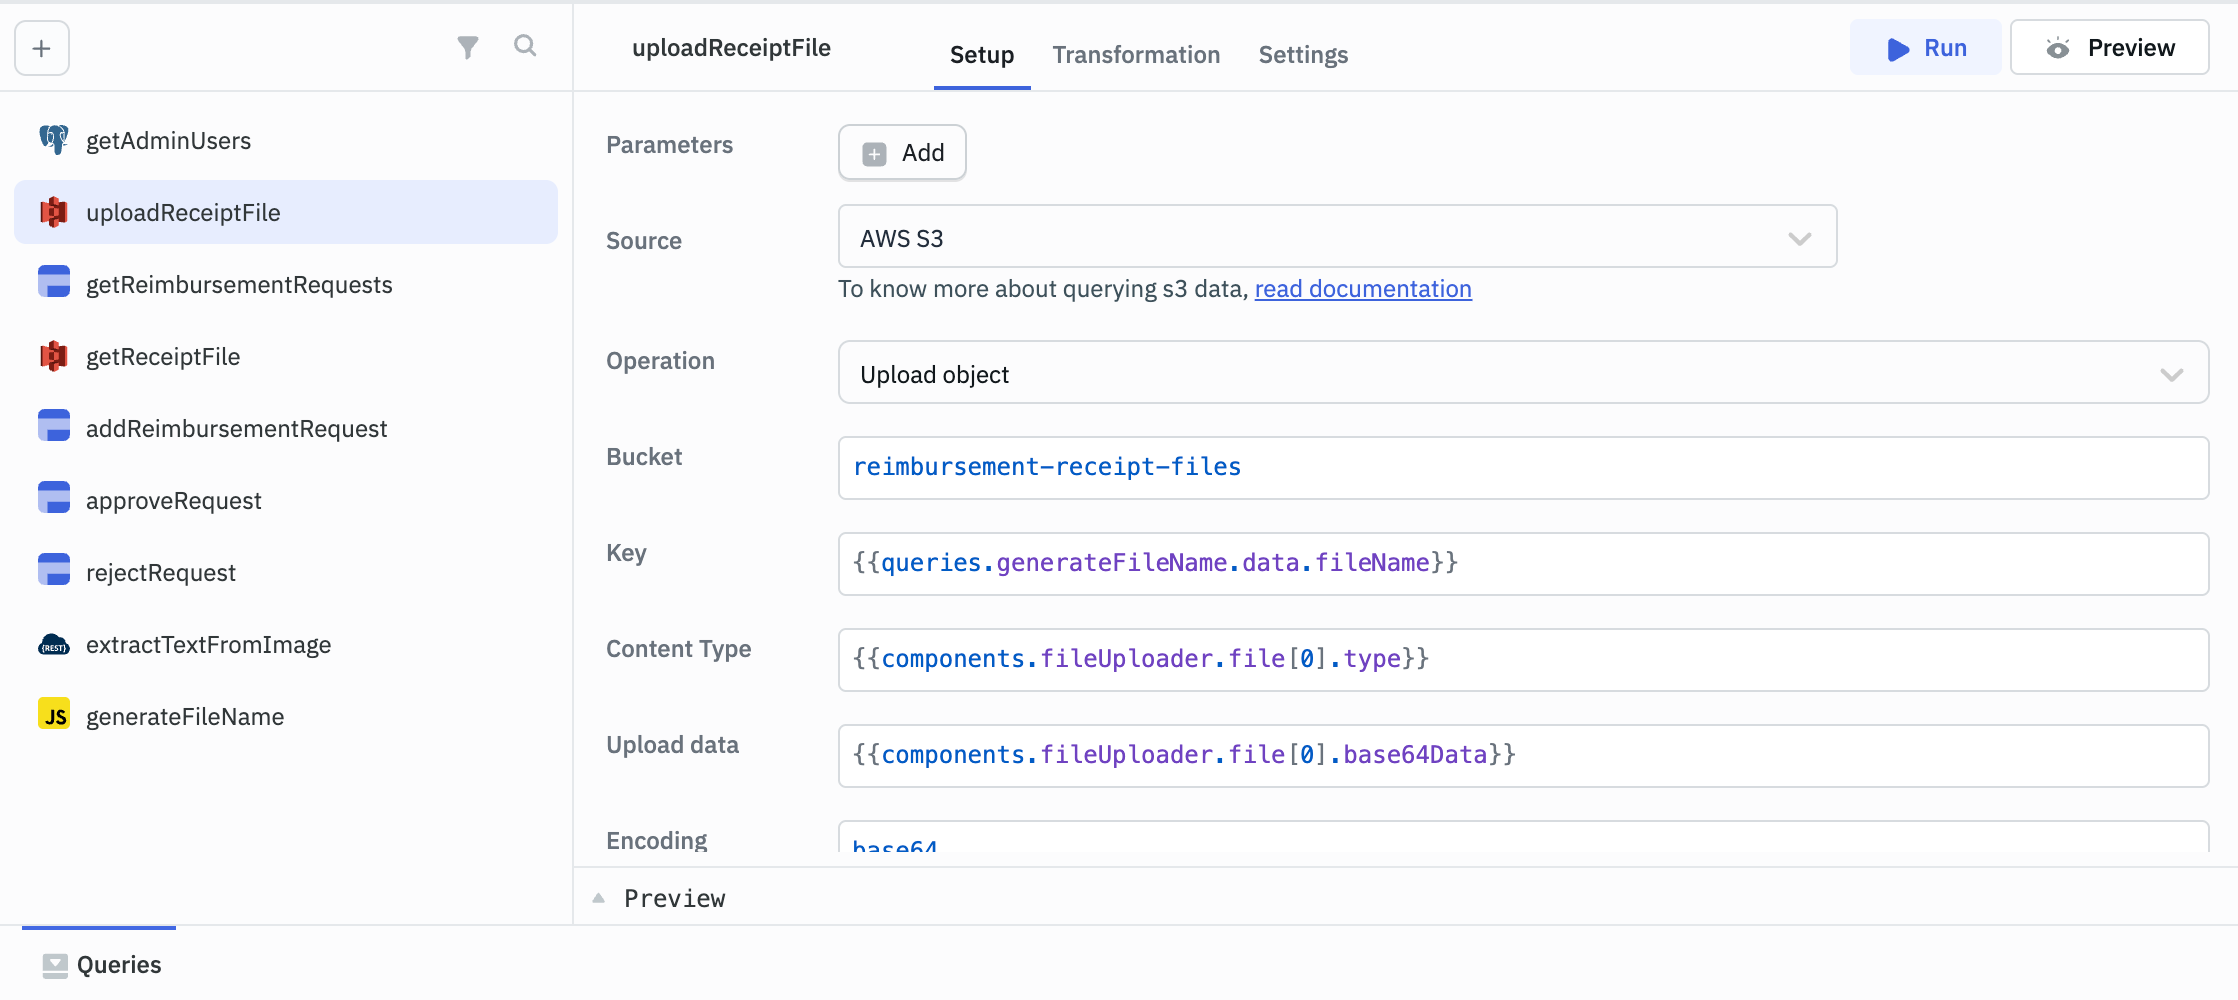Collapse the Preview panel at the bottom
This screenshot has width=2238, height=1000.
(x=599, y=897)
